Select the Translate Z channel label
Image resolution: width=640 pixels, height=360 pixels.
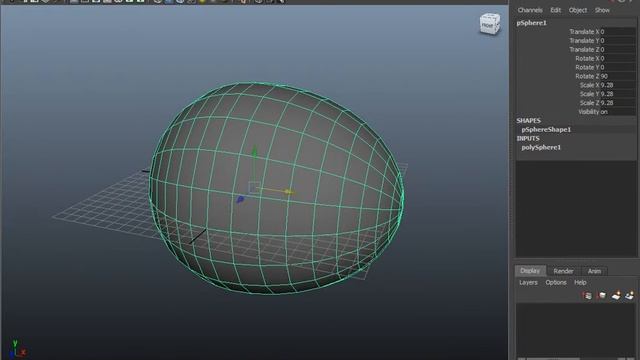click(x=584, y=50)
